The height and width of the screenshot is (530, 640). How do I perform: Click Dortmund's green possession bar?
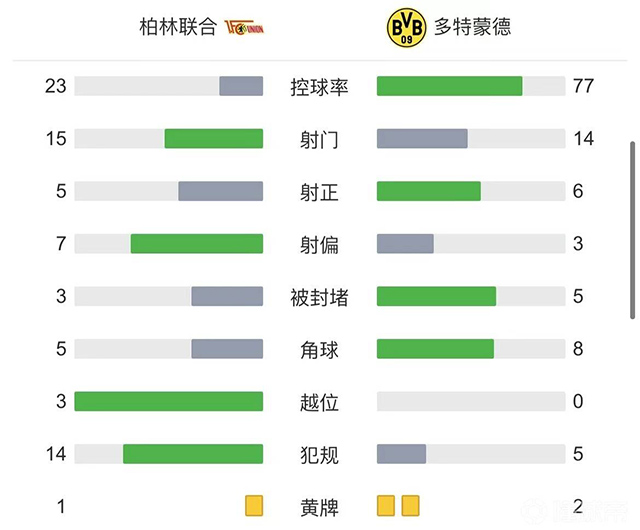click(x=449, y=86)
